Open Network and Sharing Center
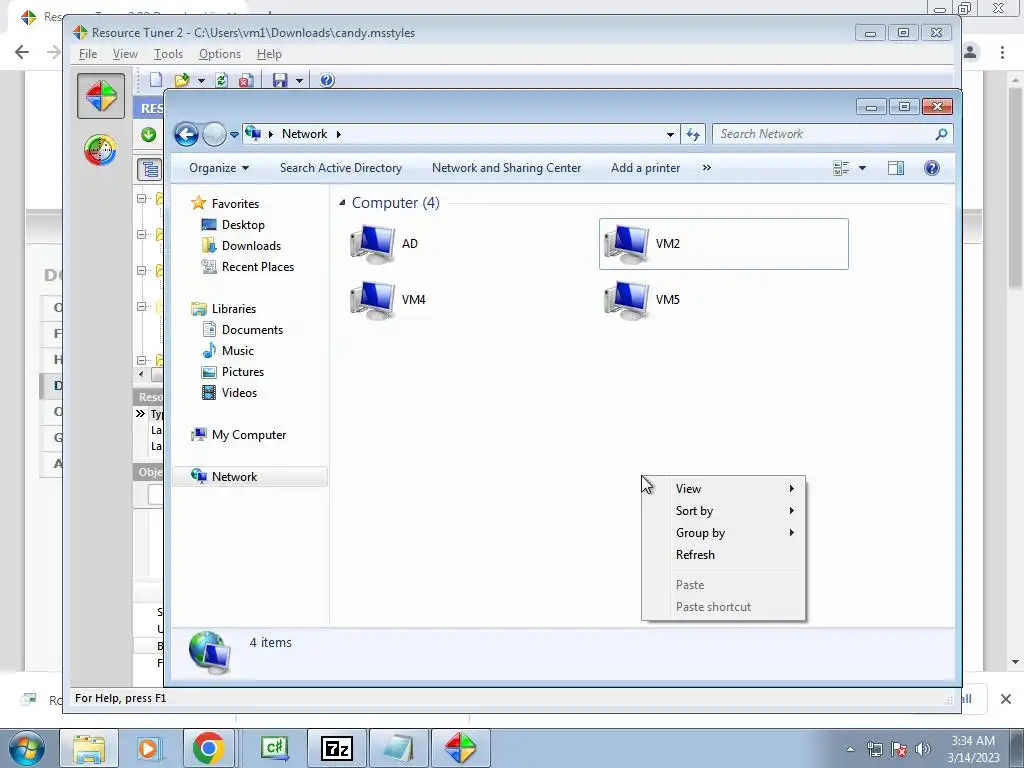This screenshot has height=768, width=1024. [506, 168]
